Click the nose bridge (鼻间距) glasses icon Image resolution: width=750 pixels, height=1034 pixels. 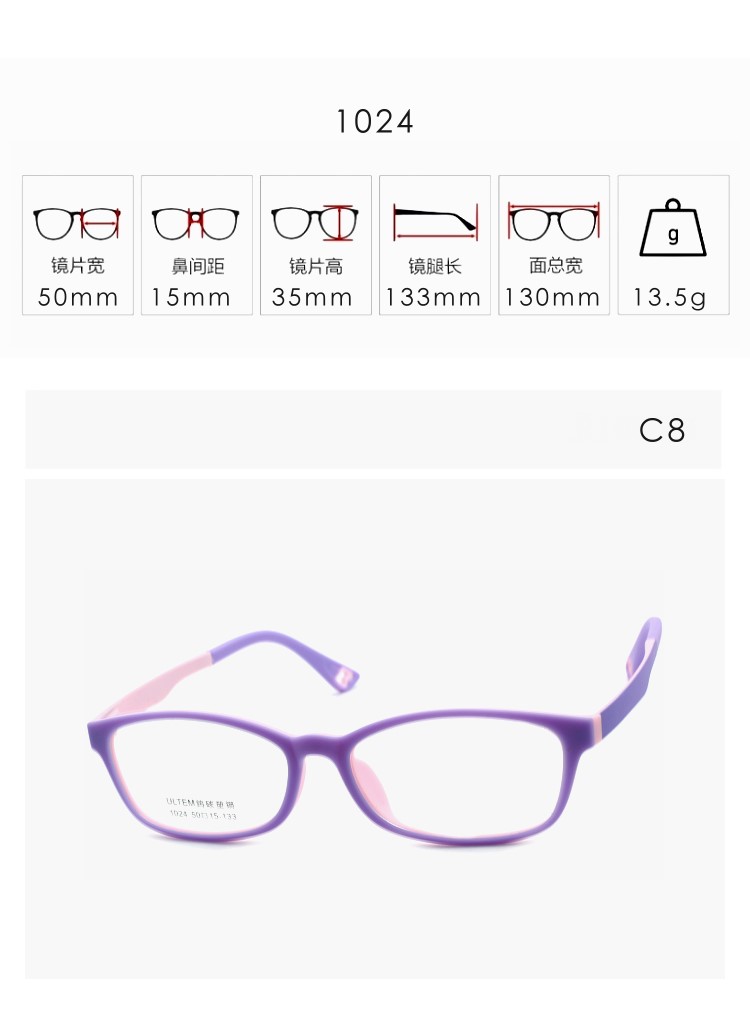(x=195, y=224)
